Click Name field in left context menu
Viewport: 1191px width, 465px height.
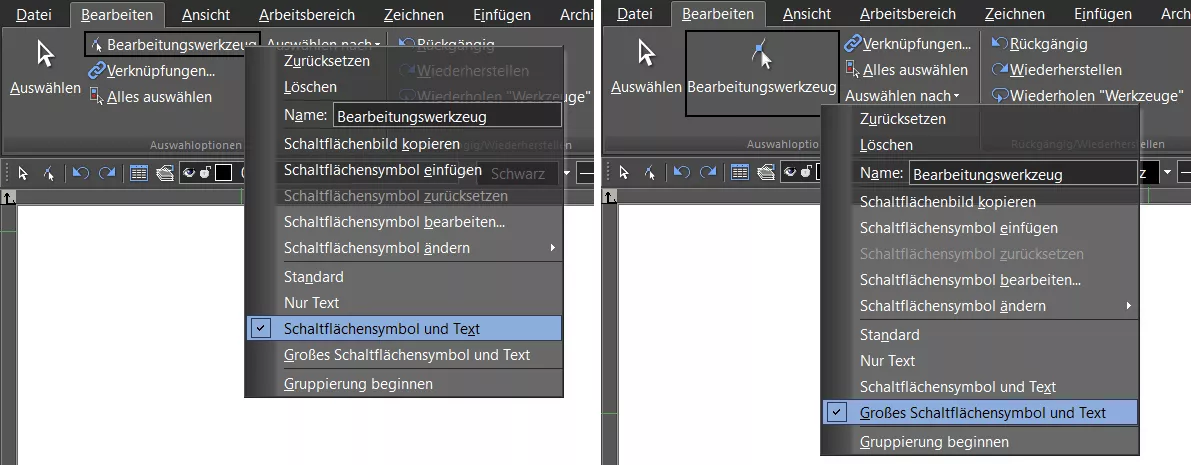[447, 115]
